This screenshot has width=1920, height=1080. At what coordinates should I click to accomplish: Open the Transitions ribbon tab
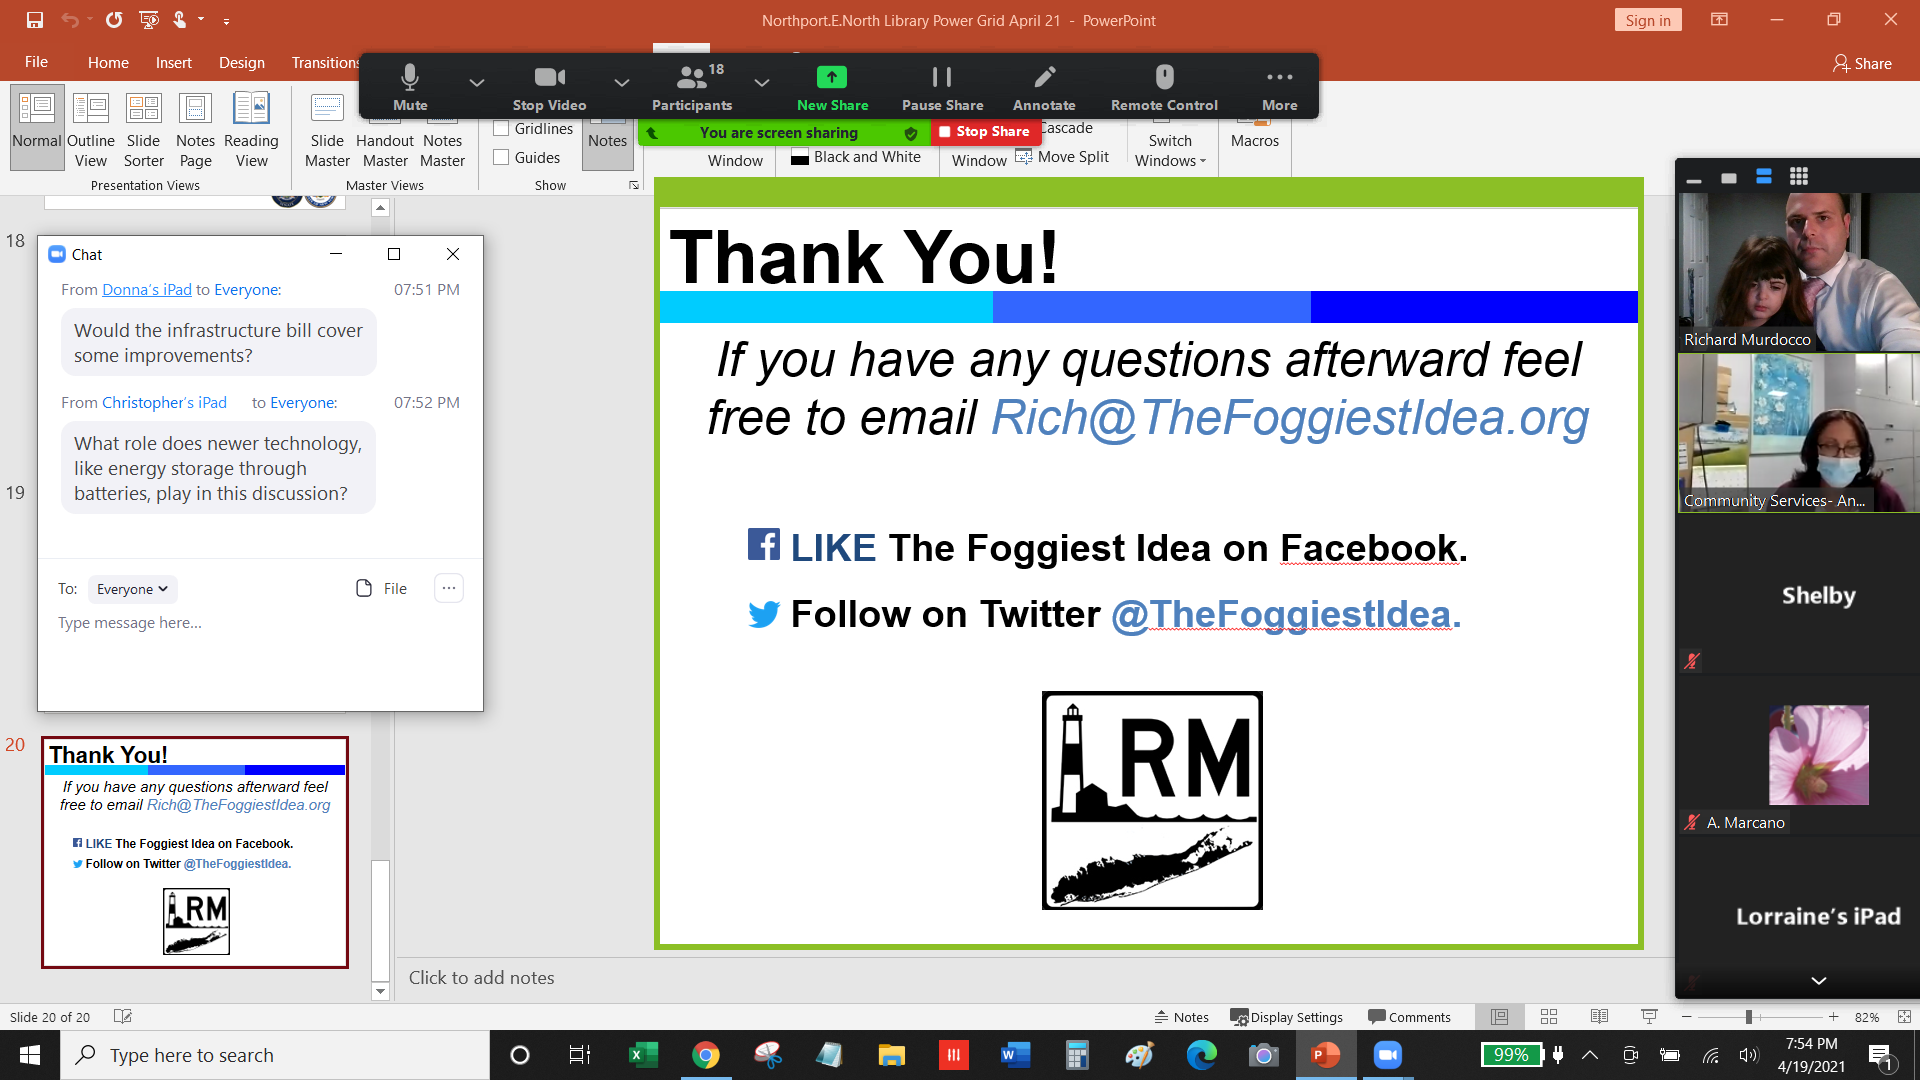point(324,62)
